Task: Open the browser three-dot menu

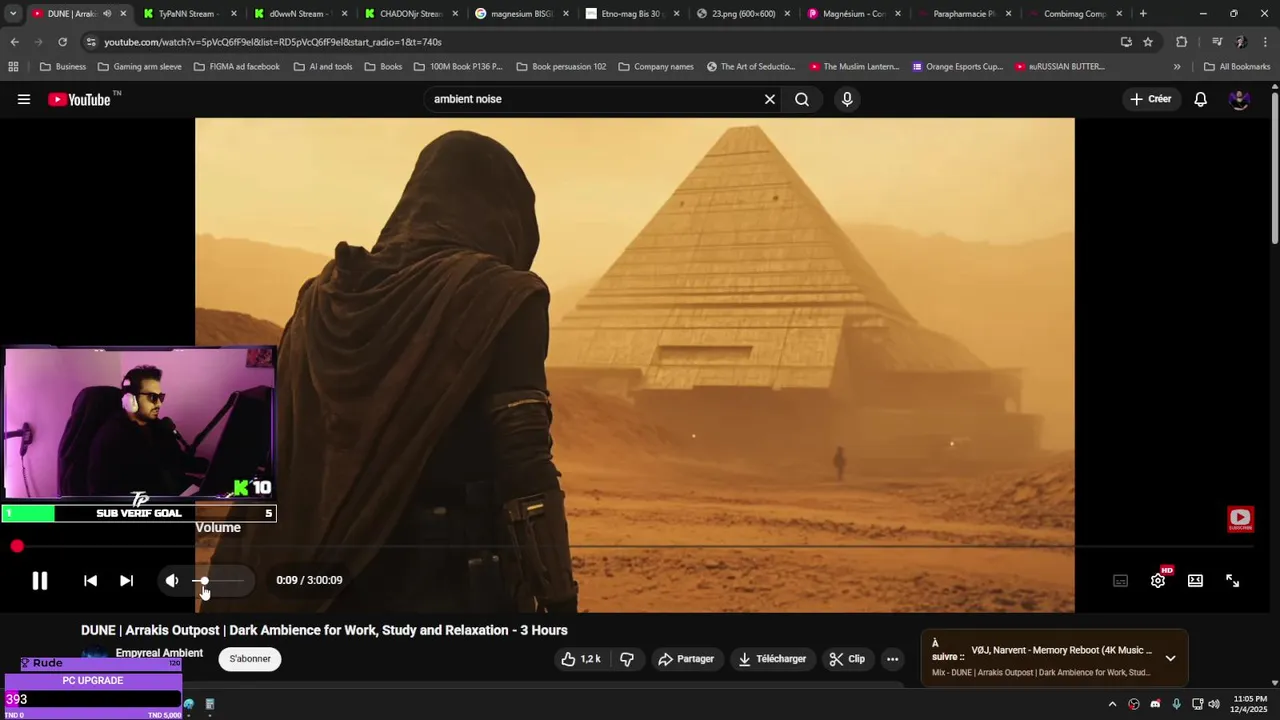Action: click(x=1266, y=42)
